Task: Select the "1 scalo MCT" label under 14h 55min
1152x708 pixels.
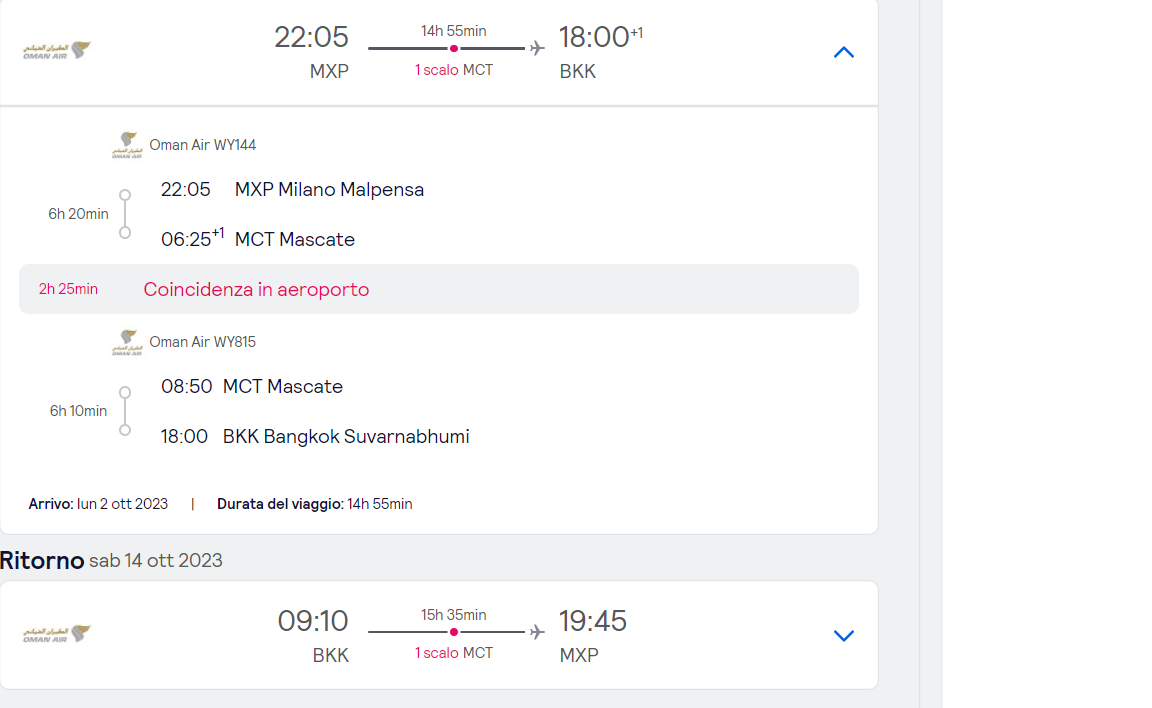Action: [x=454, y=70]
